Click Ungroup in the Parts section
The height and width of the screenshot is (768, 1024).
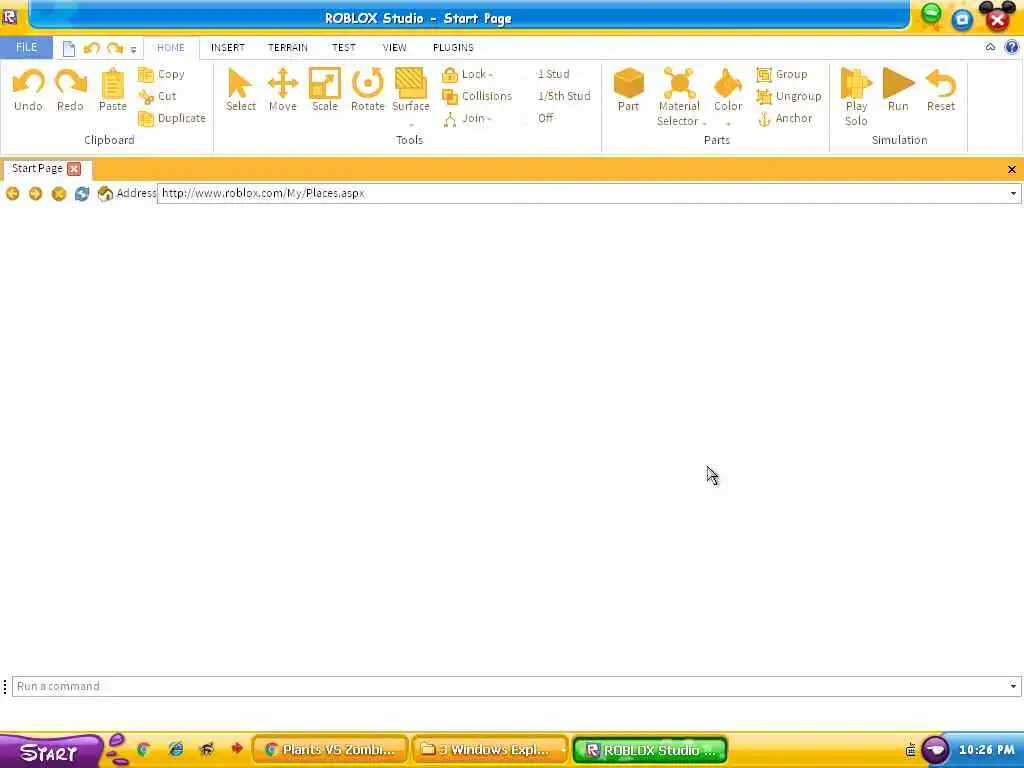(788, 96)
